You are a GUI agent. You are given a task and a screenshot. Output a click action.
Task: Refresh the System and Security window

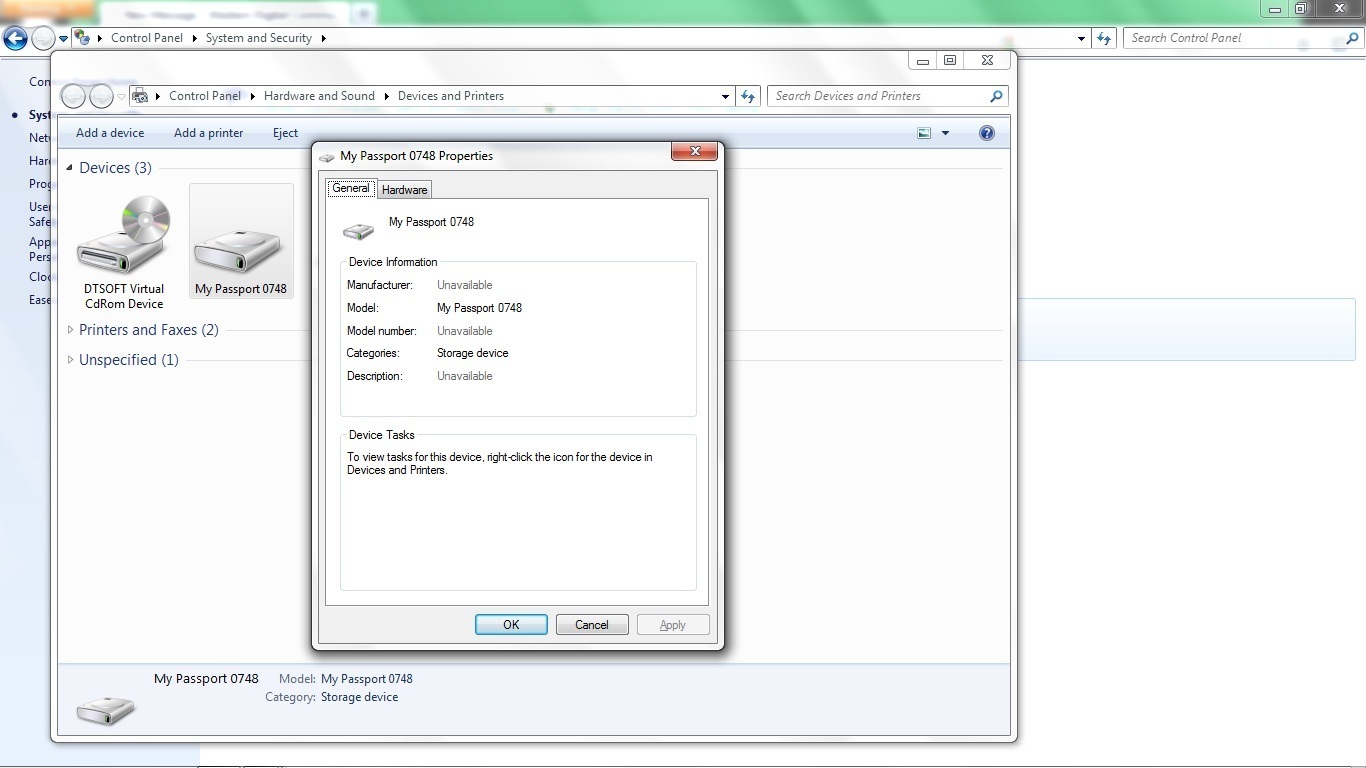pyautogui.click(x=1104, y=38)
